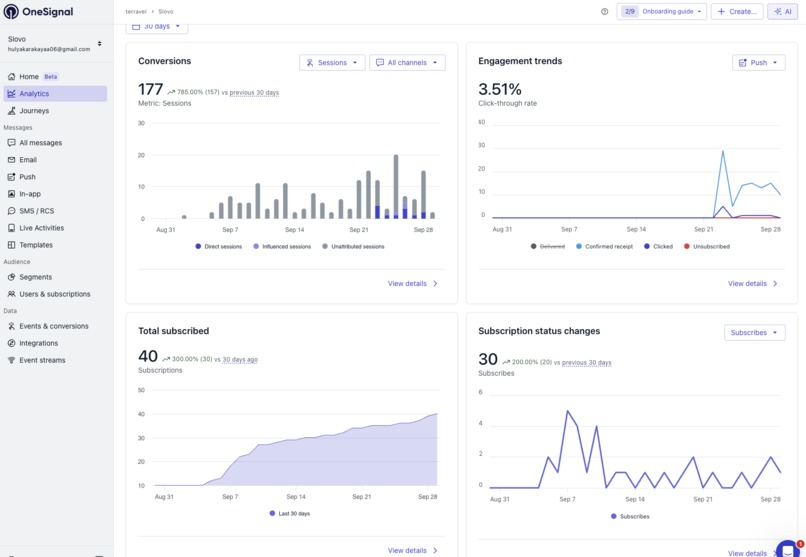Click the Templates icon in sidebar

coord(11,245)
